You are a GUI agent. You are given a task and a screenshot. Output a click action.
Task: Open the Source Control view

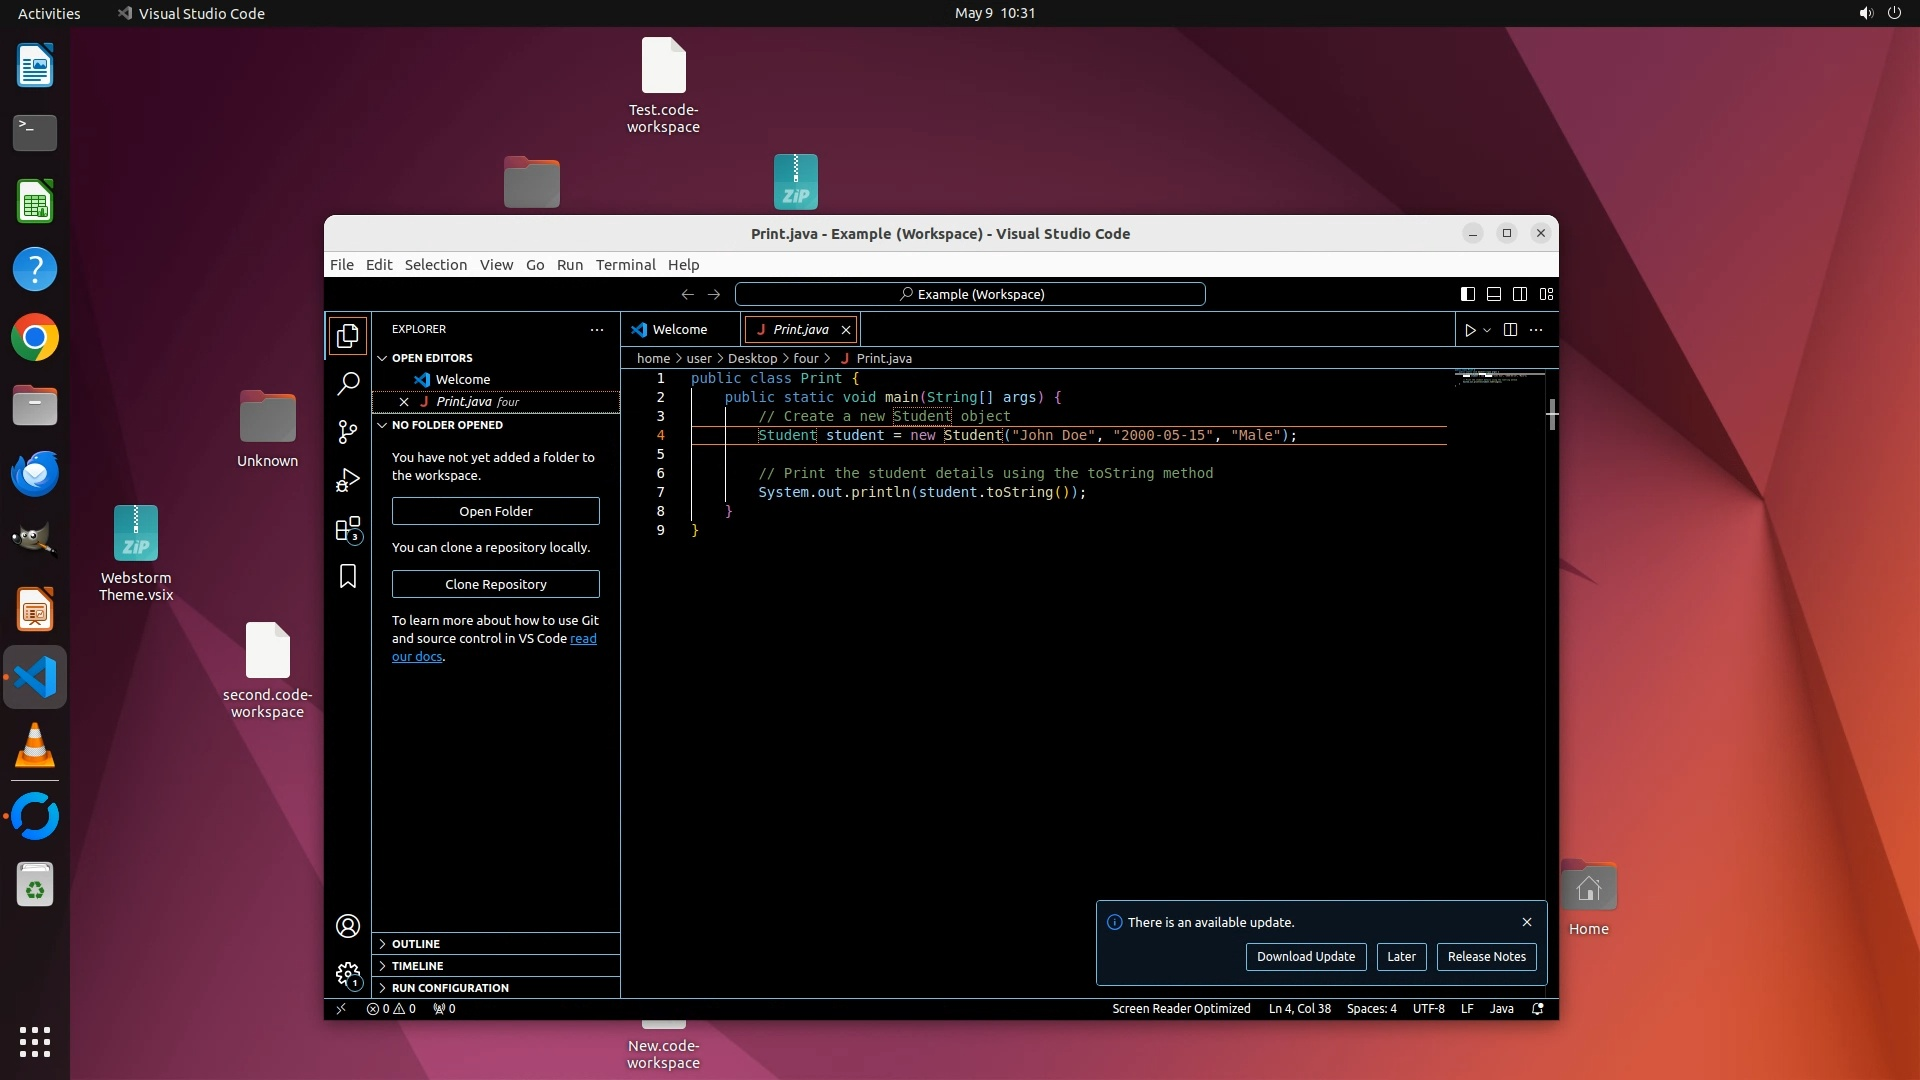348,431
